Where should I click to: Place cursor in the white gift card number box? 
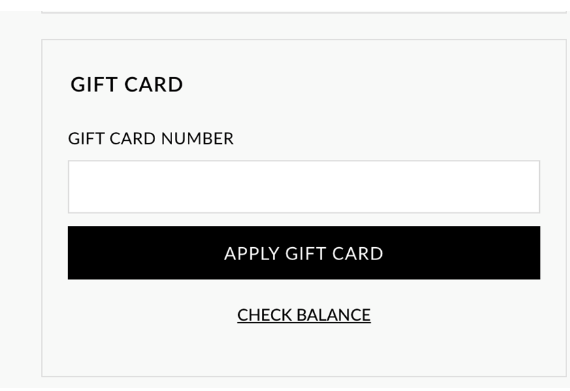[x=304, y=186]
